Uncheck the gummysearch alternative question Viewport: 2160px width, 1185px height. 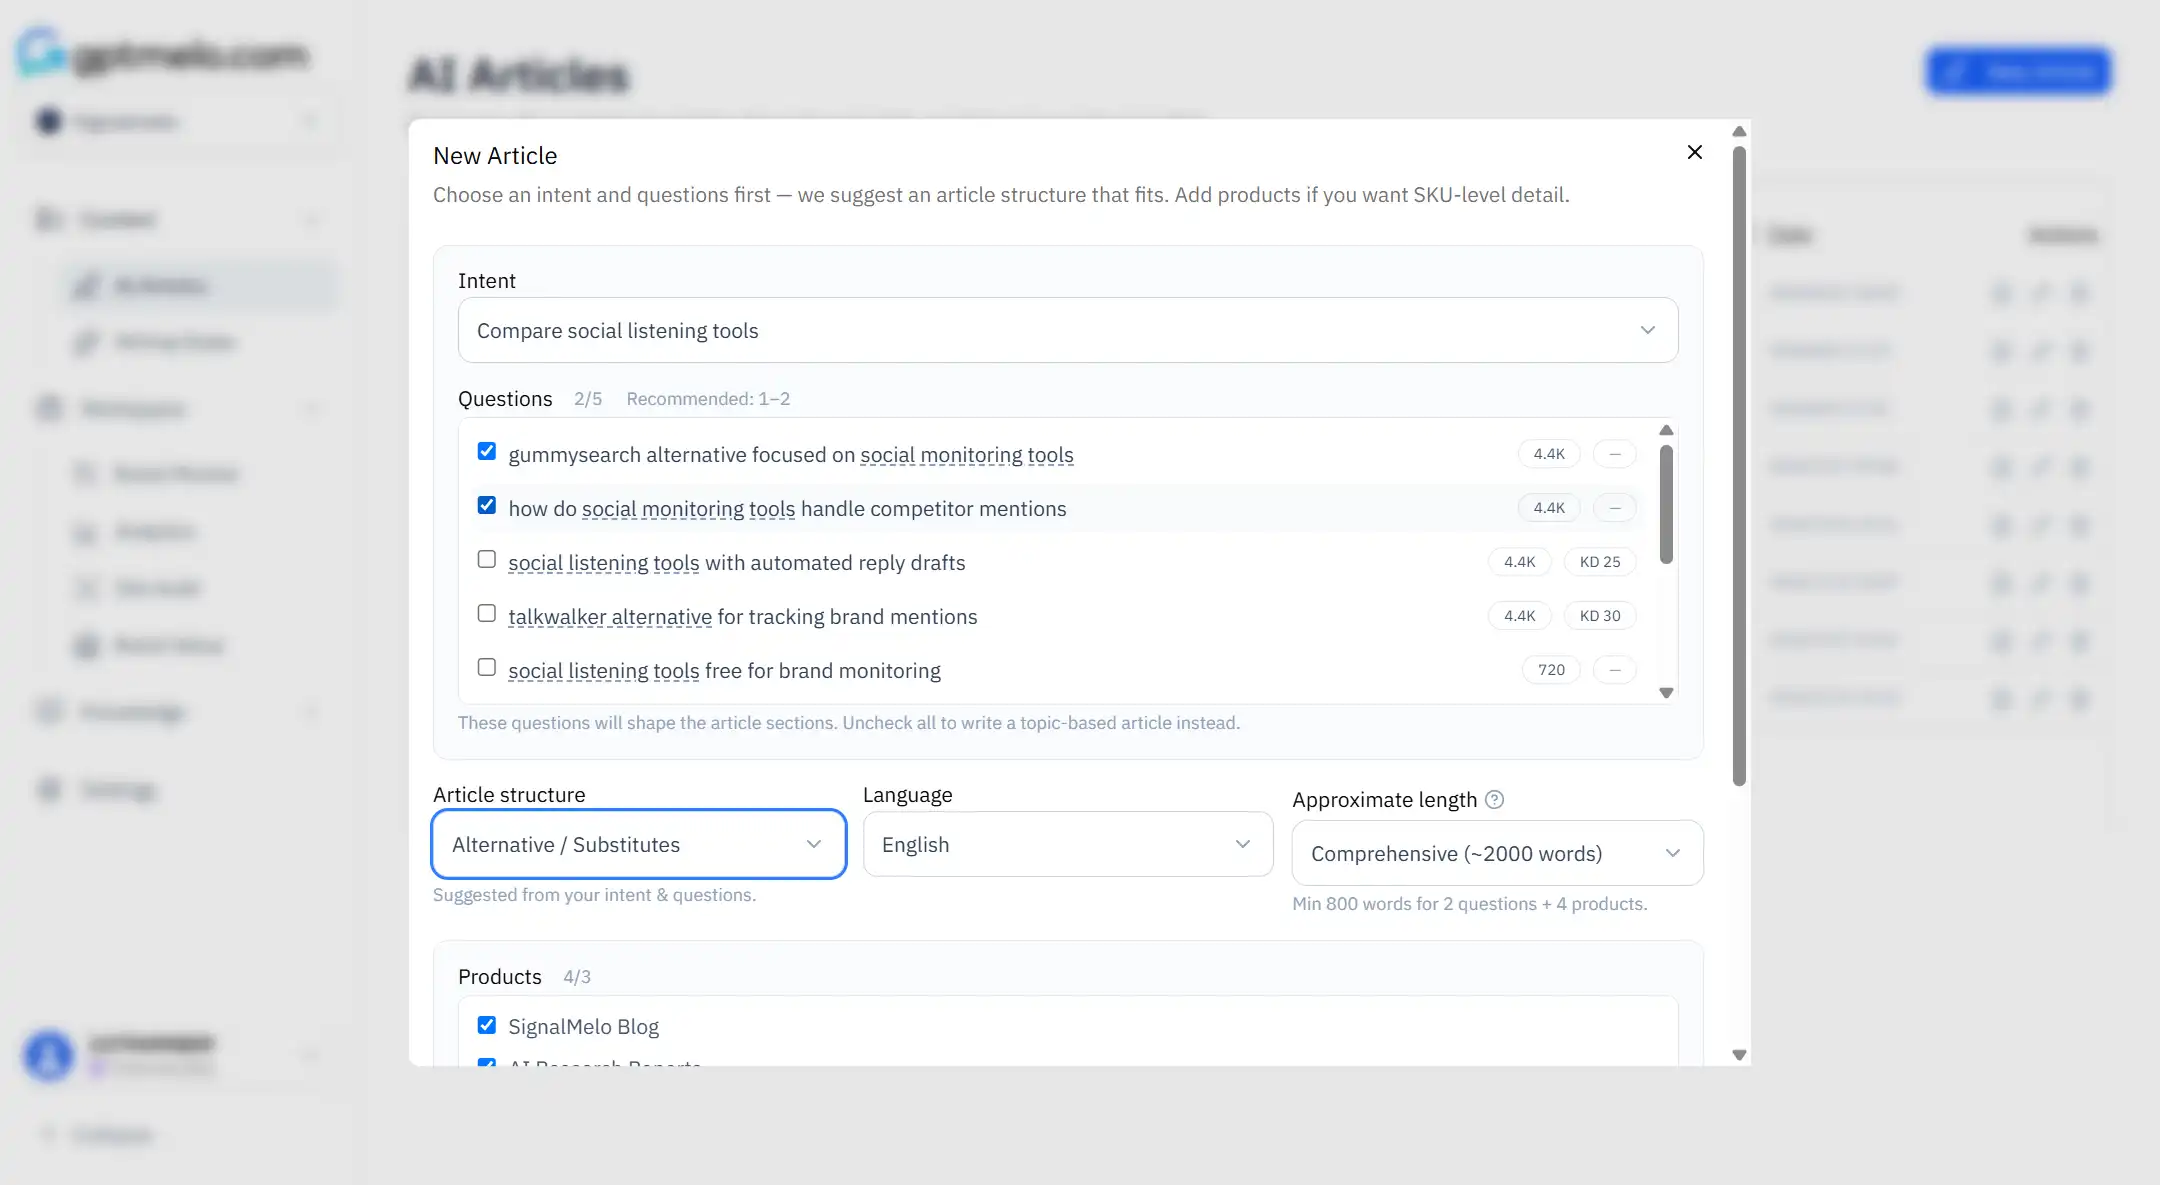487,451
